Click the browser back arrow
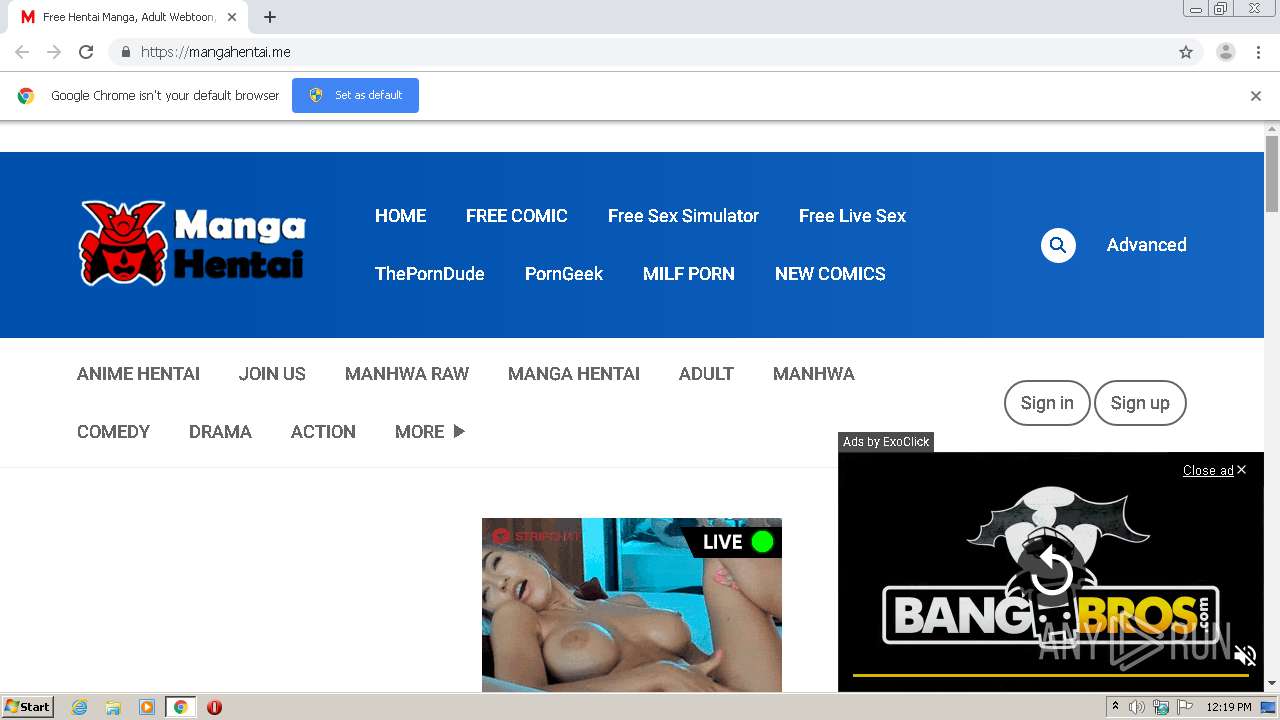The image size is (1280, 720). click(22, 52)
